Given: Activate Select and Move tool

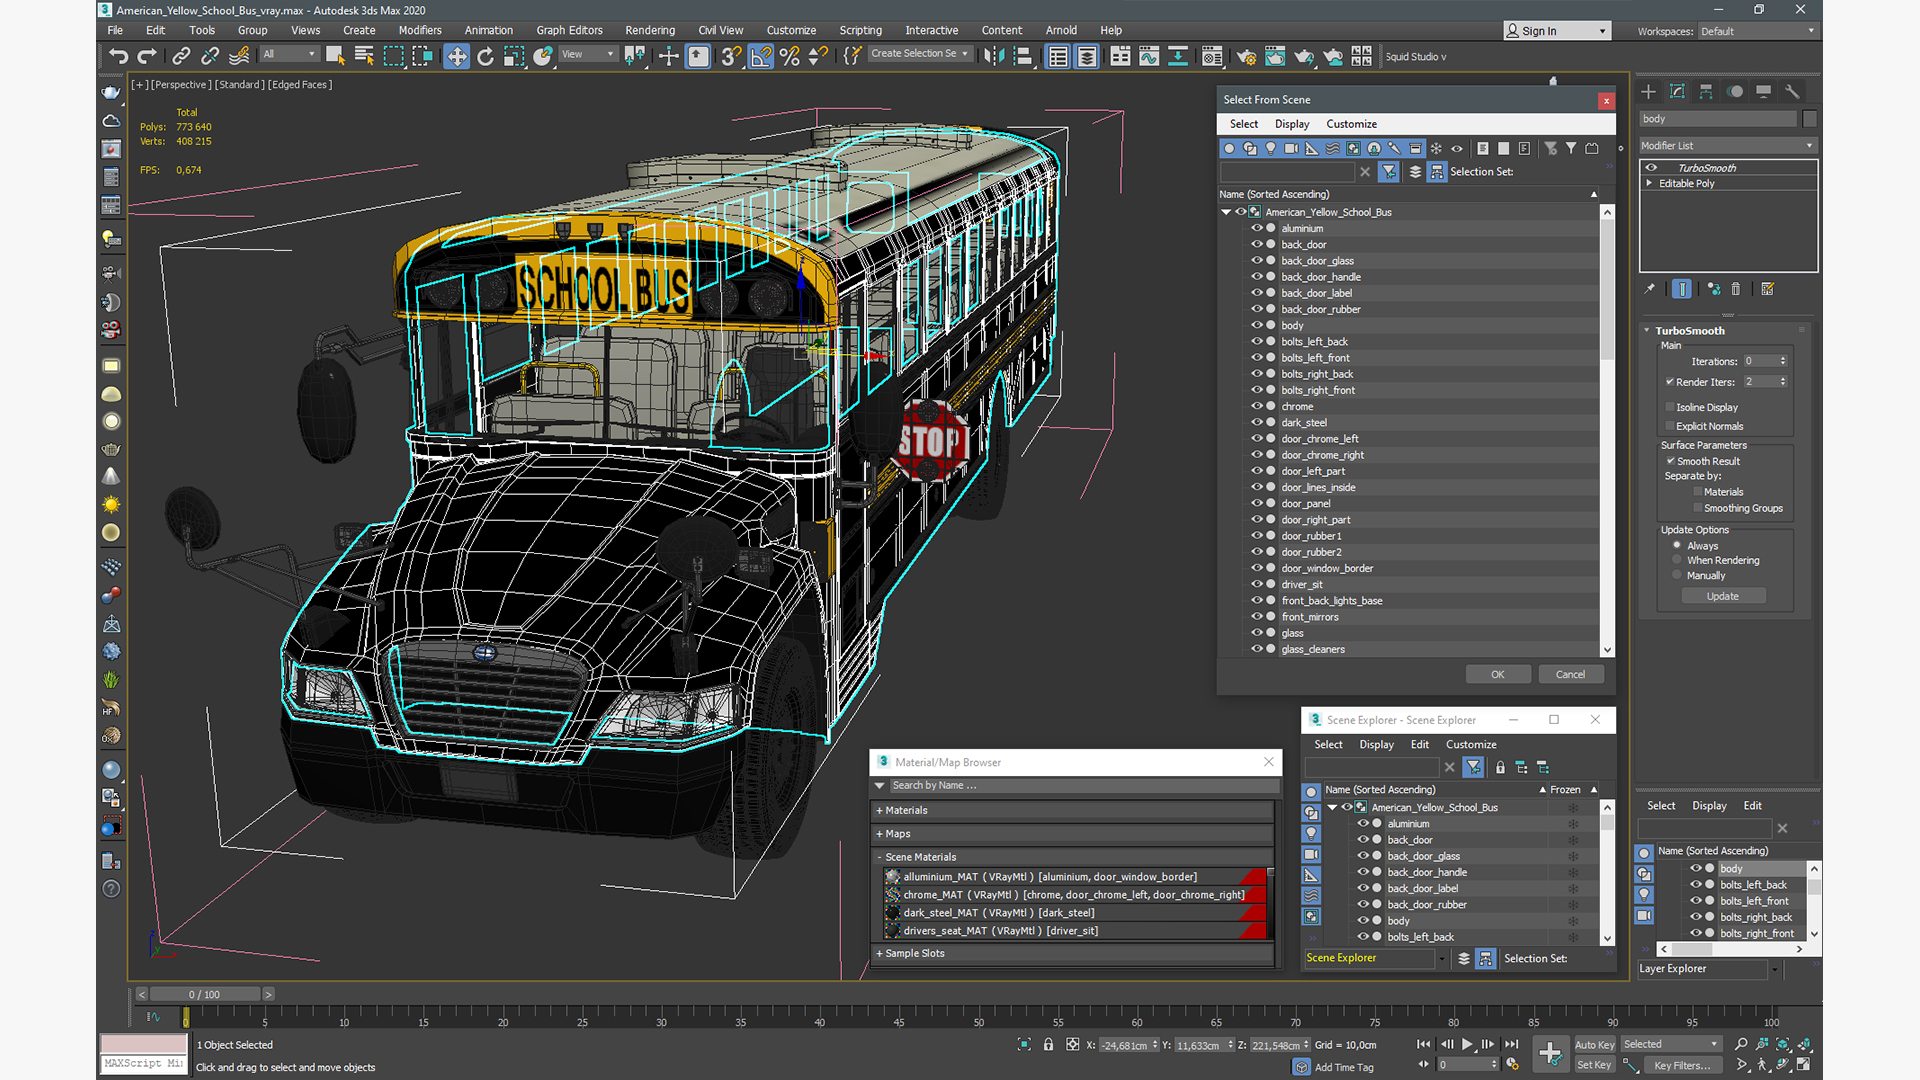Looking at the screenshot, I should [x=456, y=57].
